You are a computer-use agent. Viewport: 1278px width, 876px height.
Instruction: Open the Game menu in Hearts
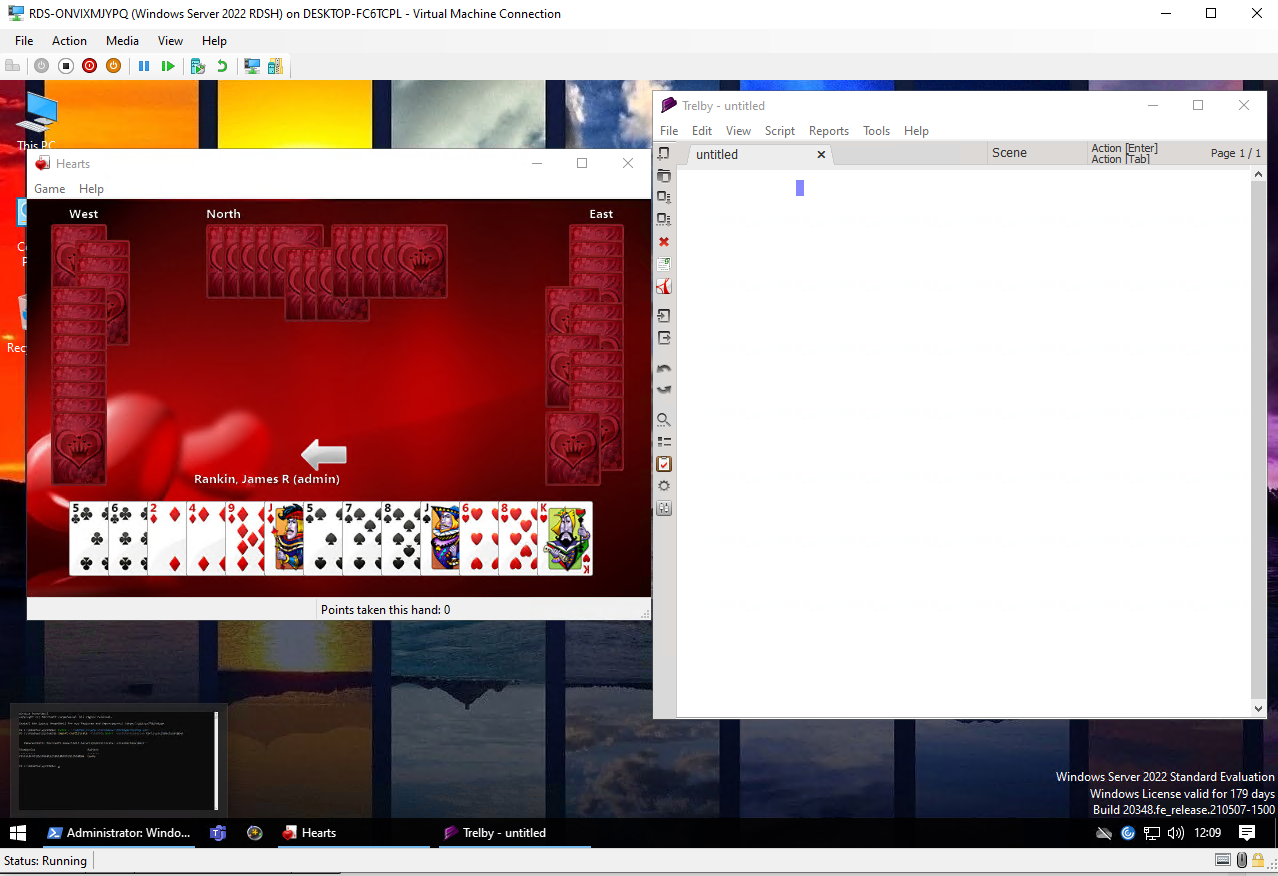click(x=49, y=189)
